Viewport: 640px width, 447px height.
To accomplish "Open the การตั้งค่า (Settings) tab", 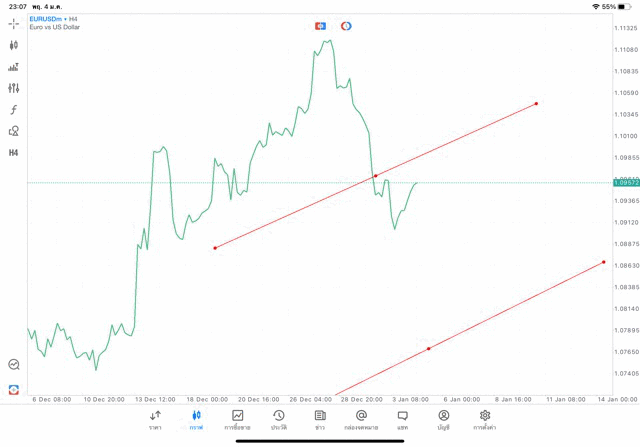I will click(x=485, y=420).
